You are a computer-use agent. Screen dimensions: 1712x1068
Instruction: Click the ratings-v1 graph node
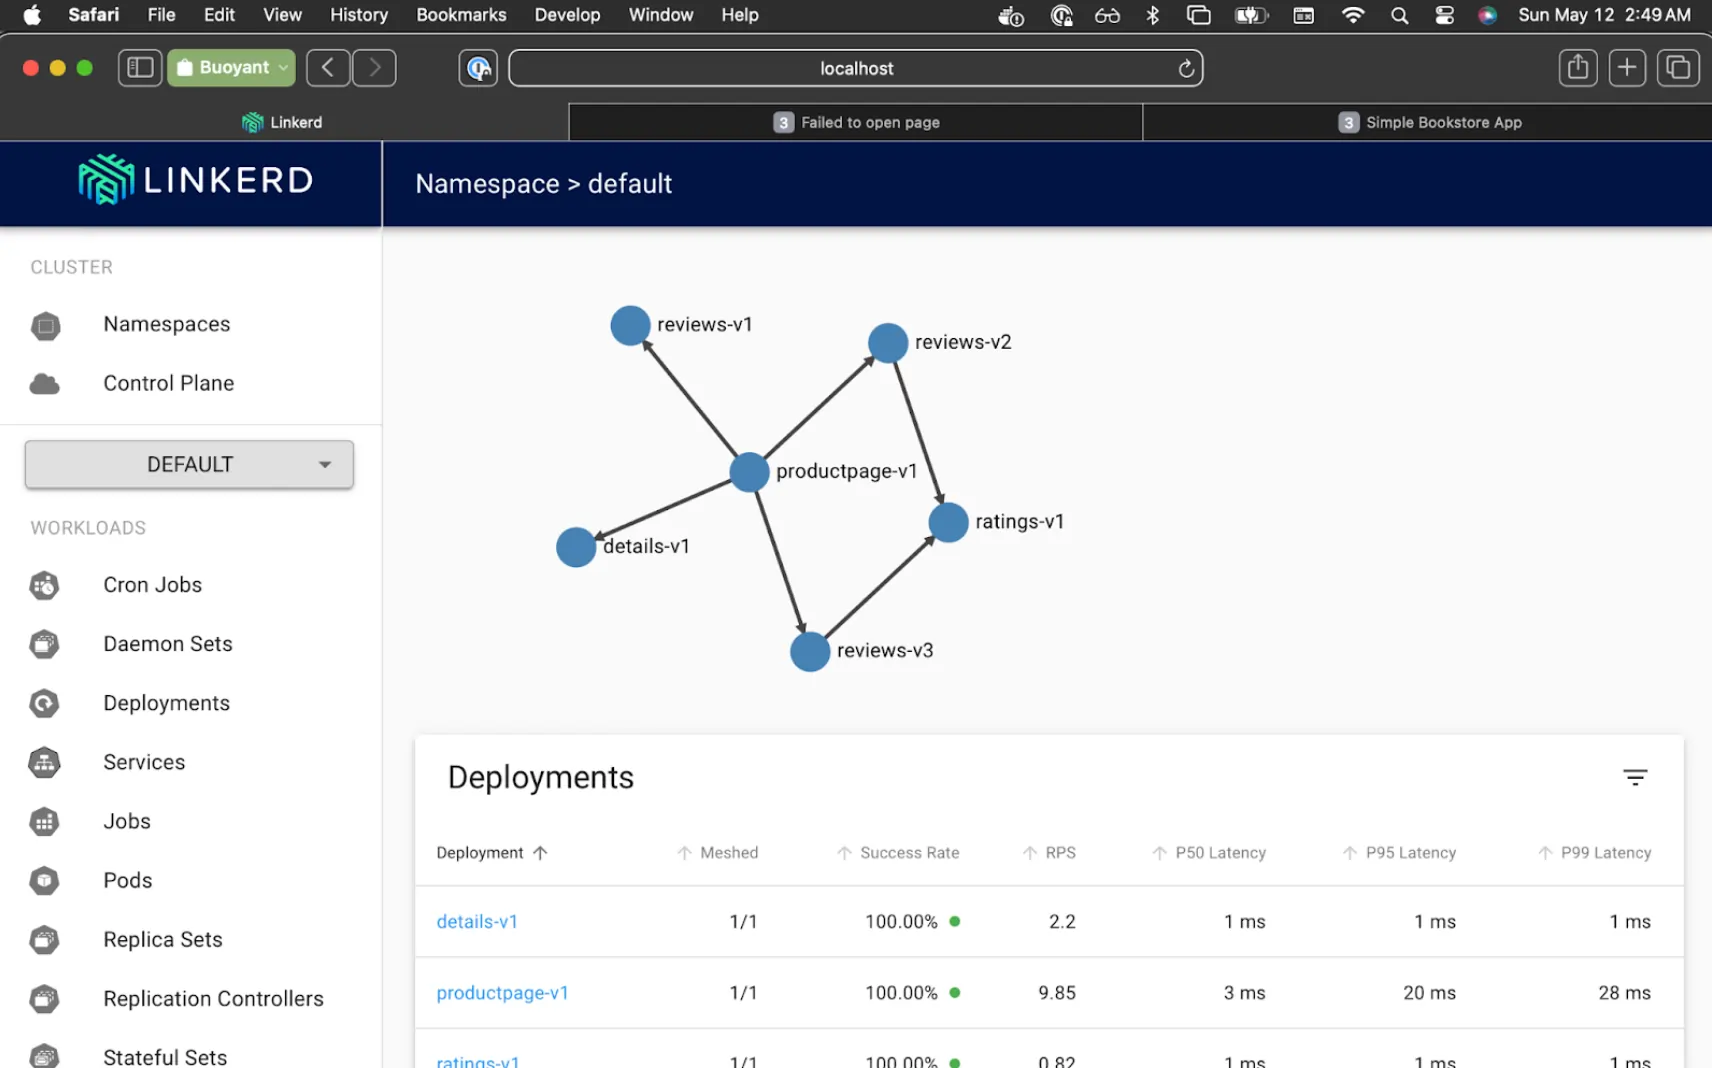[x=948, y=522]
